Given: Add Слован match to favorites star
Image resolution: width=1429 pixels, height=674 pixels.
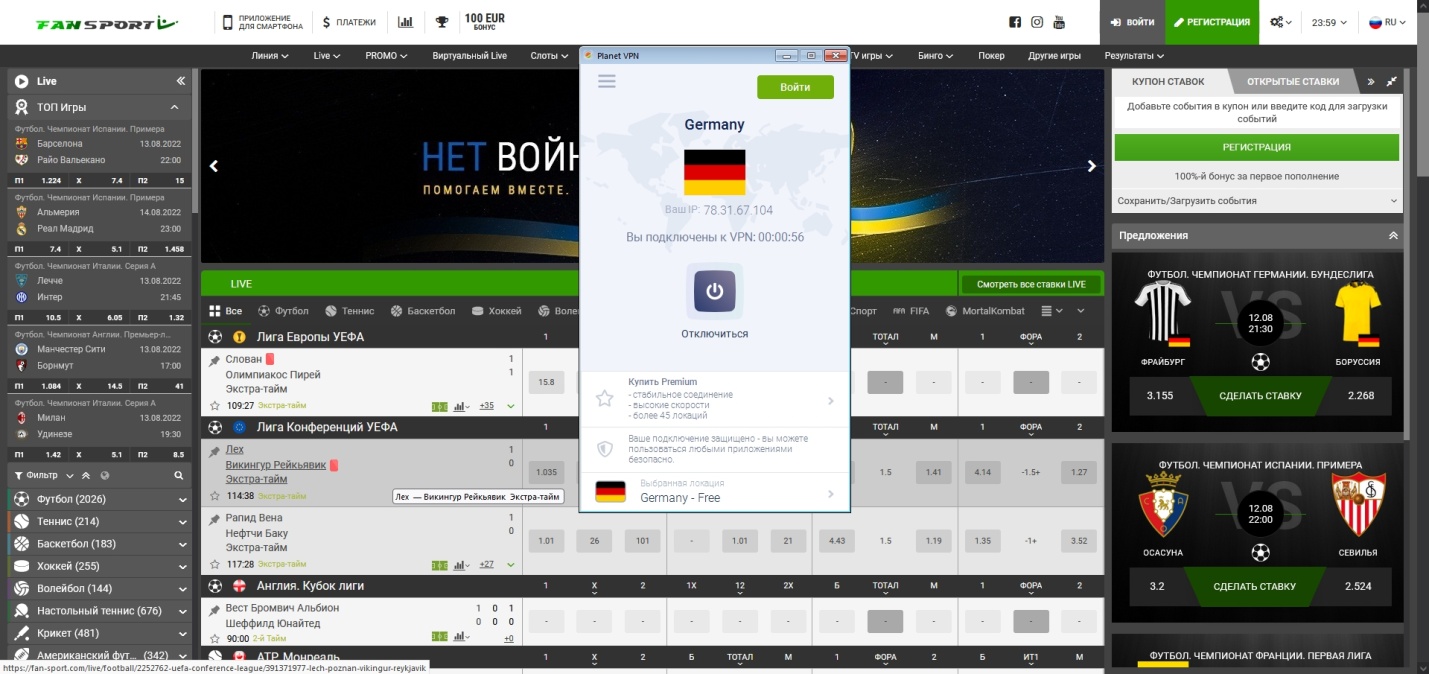Looking at the screenshot, I should (214, 406).
